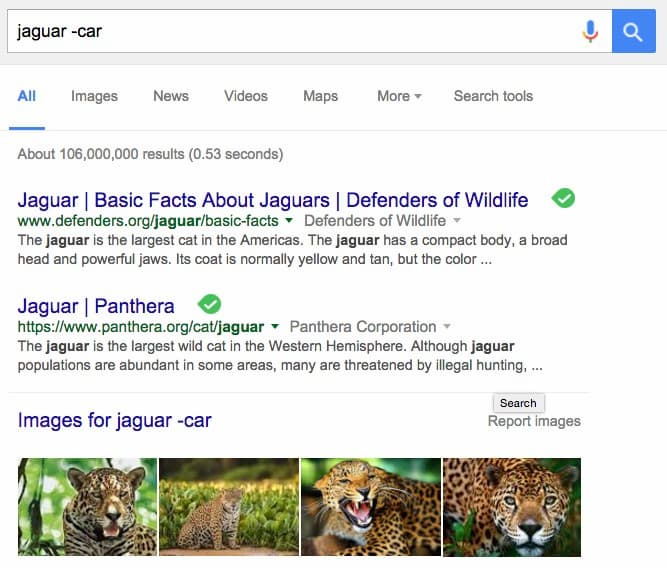Open Images for jaguar -car link

[x=114, y=420]
